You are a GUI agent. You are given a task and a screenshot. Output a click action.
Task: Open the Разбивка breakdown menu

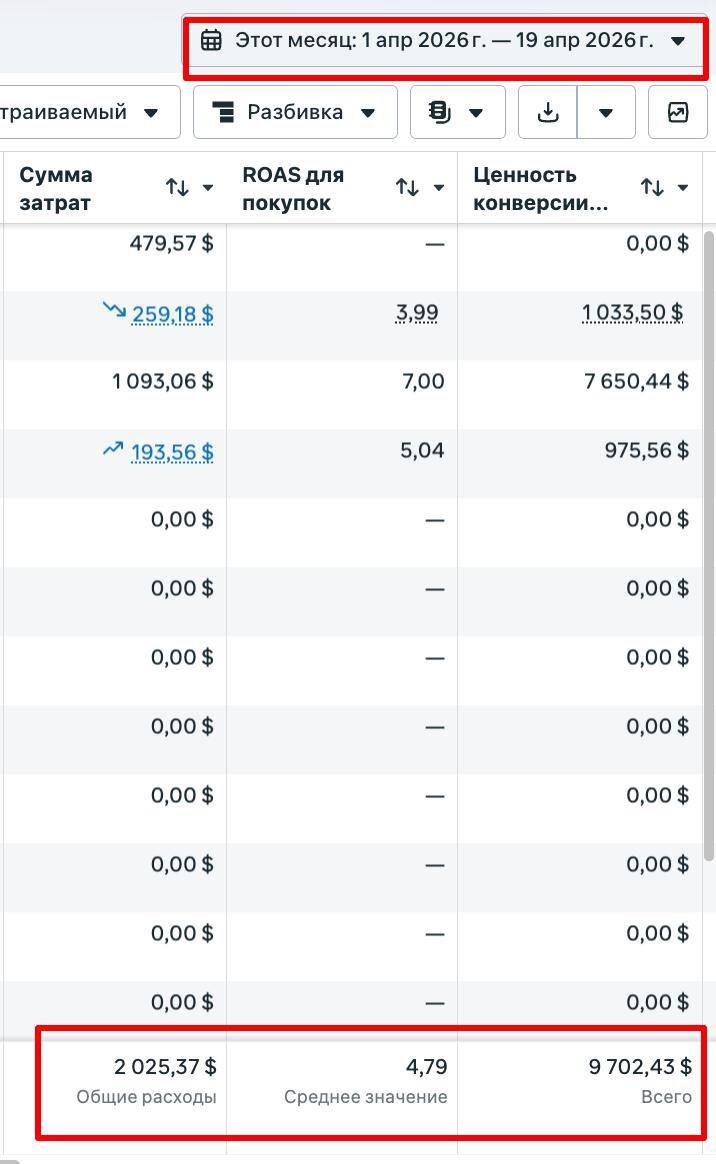click(295, 112)
